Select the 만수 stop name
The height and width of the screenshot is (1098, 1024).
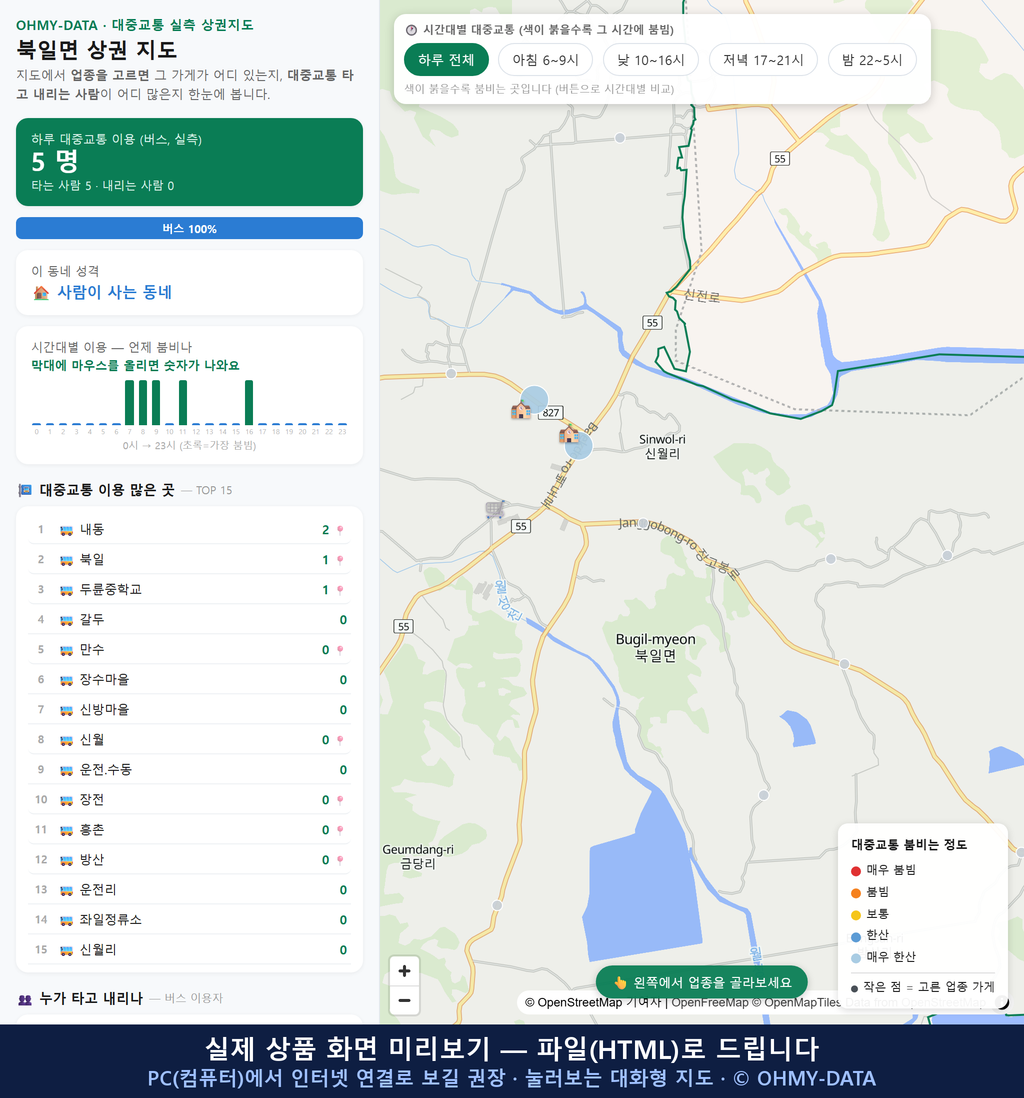[x=92, y=650]
